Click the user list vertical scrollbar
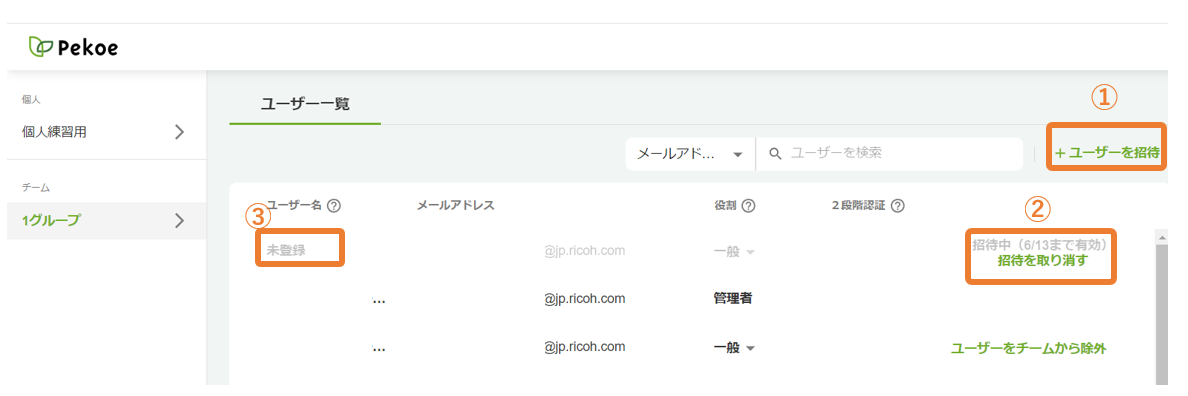Screen dimensions: 1188x396 click(x=1161, y=310)
